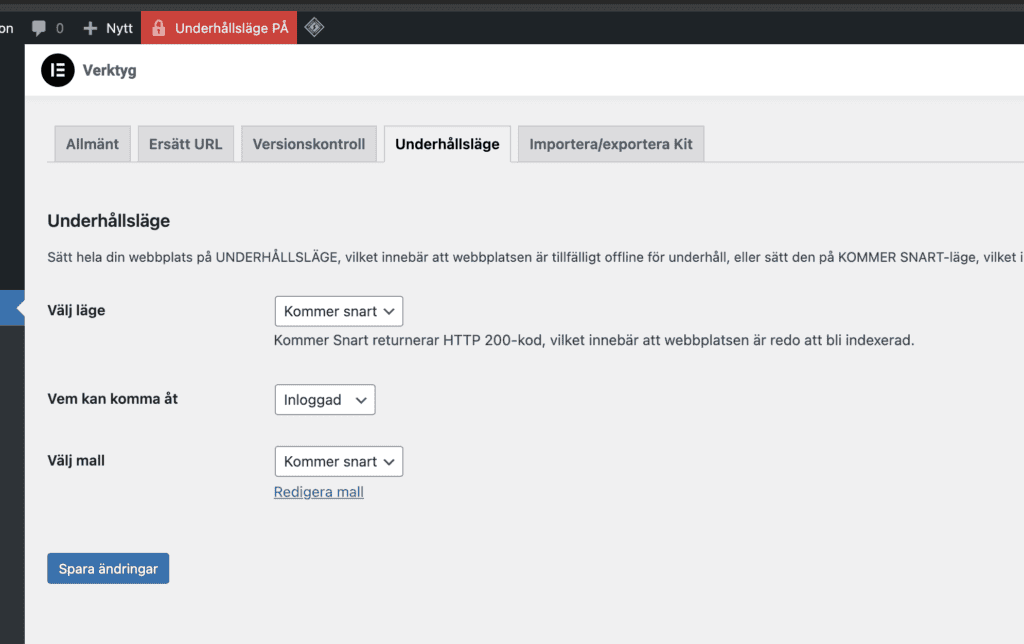Image resolution: width=1024 pixels, height=644 pixels.
Task: Click the Redigera mall link
Action: pyautogui.click(x=319, y=492)
